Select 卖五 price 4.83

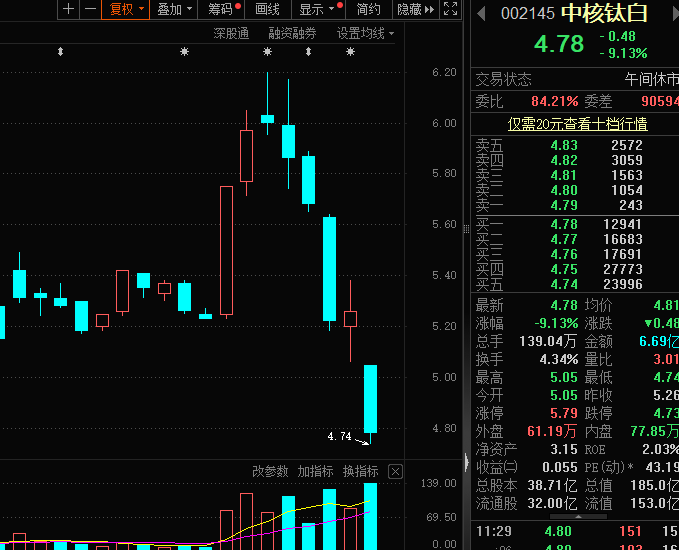564,145
